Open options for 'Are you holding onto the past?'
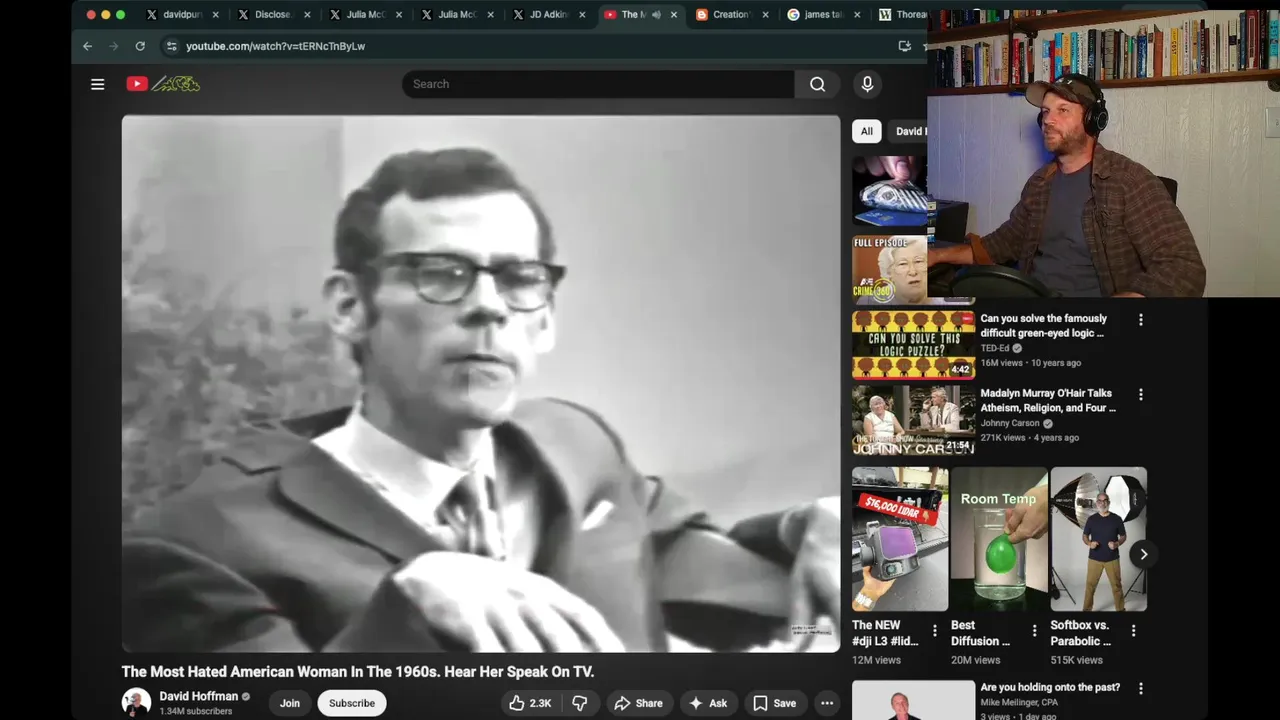1280x720 pixels. pyautogui.click(x=1141, y=688)
